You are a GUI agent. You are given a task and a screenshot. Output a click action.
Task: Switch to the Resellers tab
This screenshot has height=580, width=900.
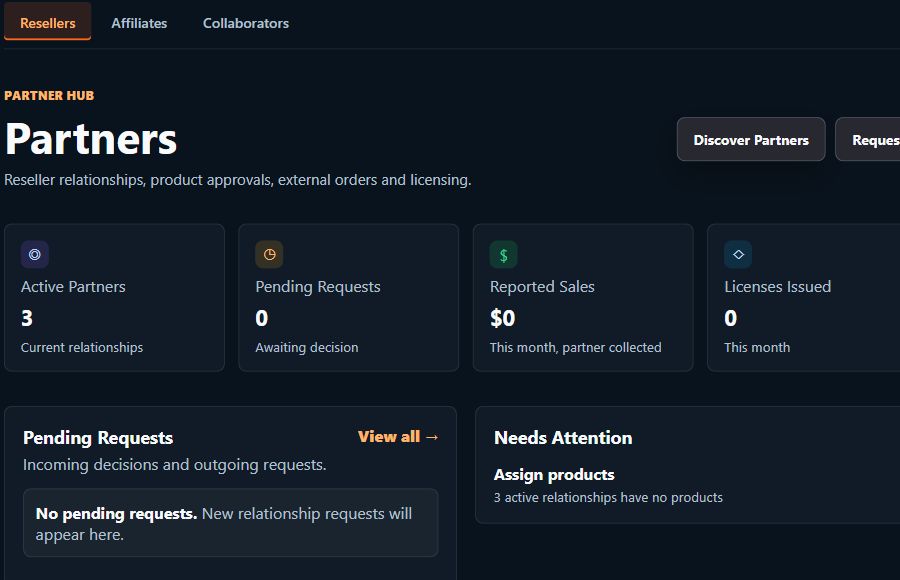pyautogui.click(x=48, y=23)
